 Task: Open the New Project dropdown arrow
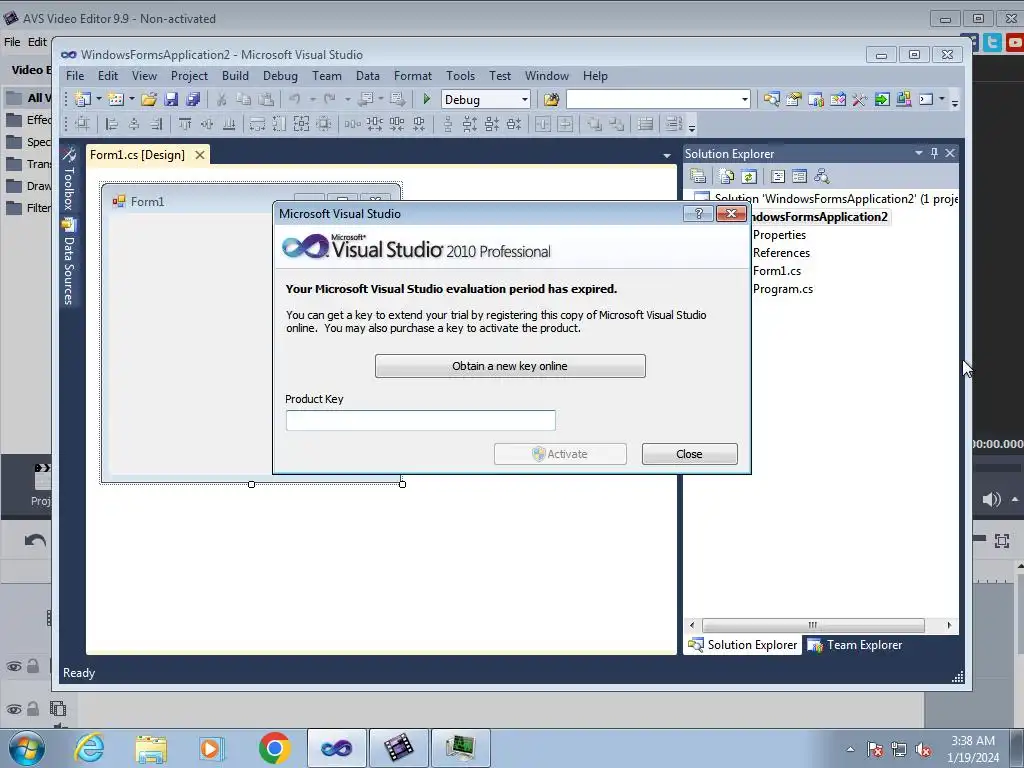(99, 99)
